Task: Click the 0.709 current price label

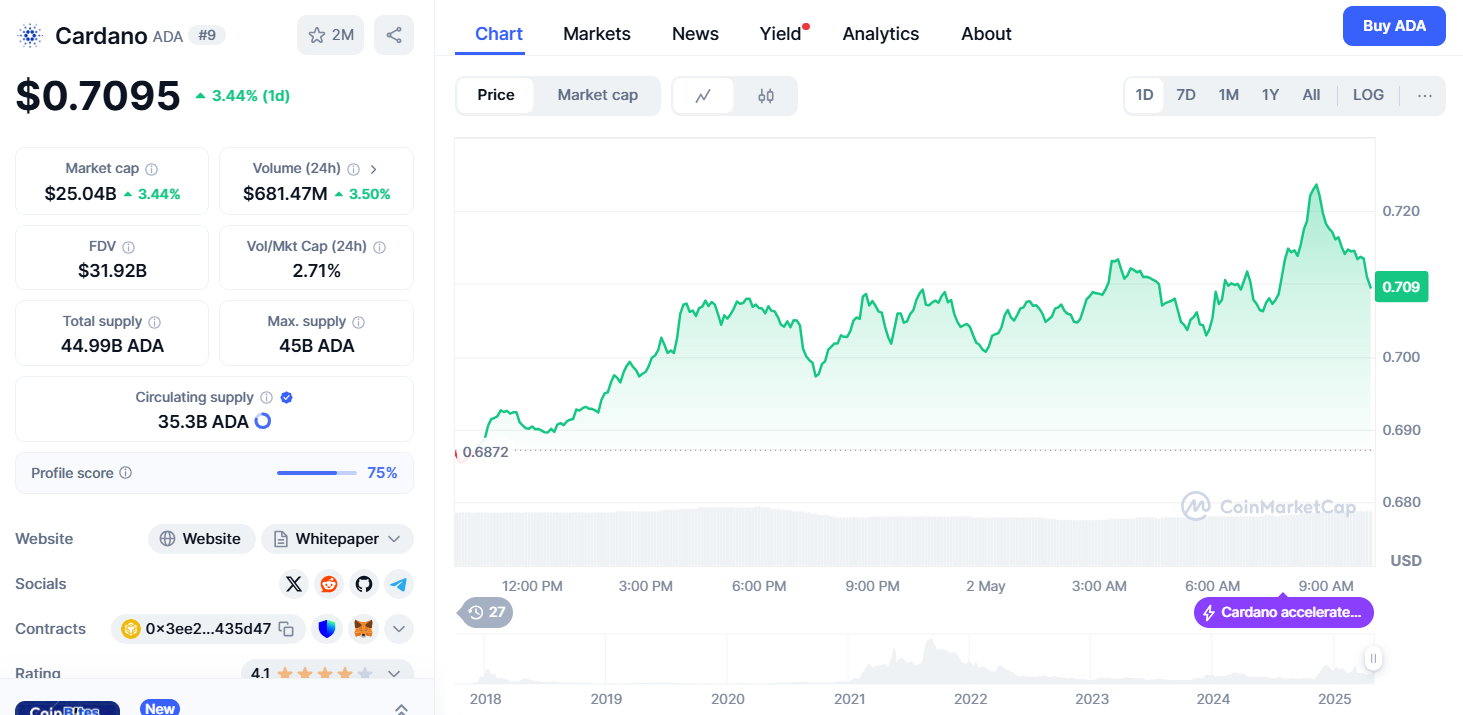Action: [1401, 287]
